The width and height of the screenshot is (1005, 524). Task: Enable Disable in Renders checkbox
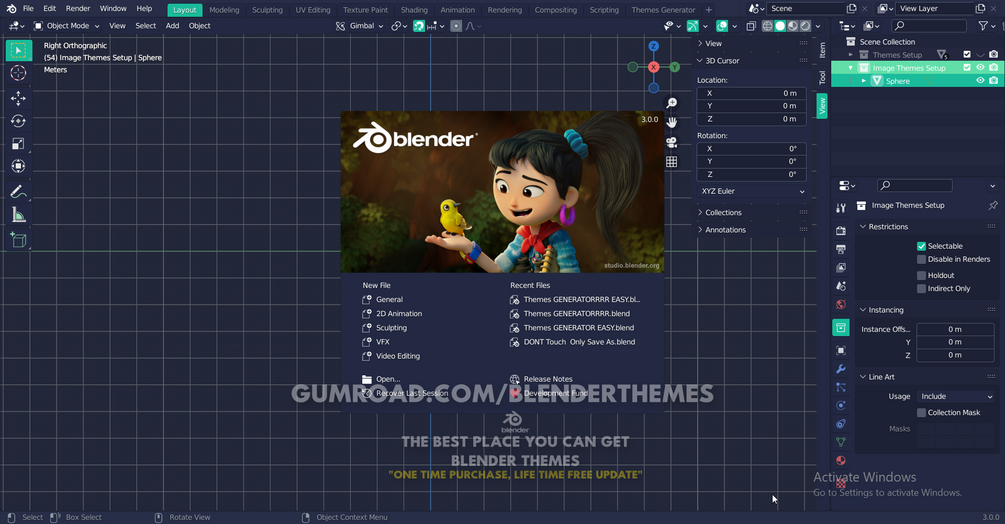pyautogui.click(x=921, y=259)
